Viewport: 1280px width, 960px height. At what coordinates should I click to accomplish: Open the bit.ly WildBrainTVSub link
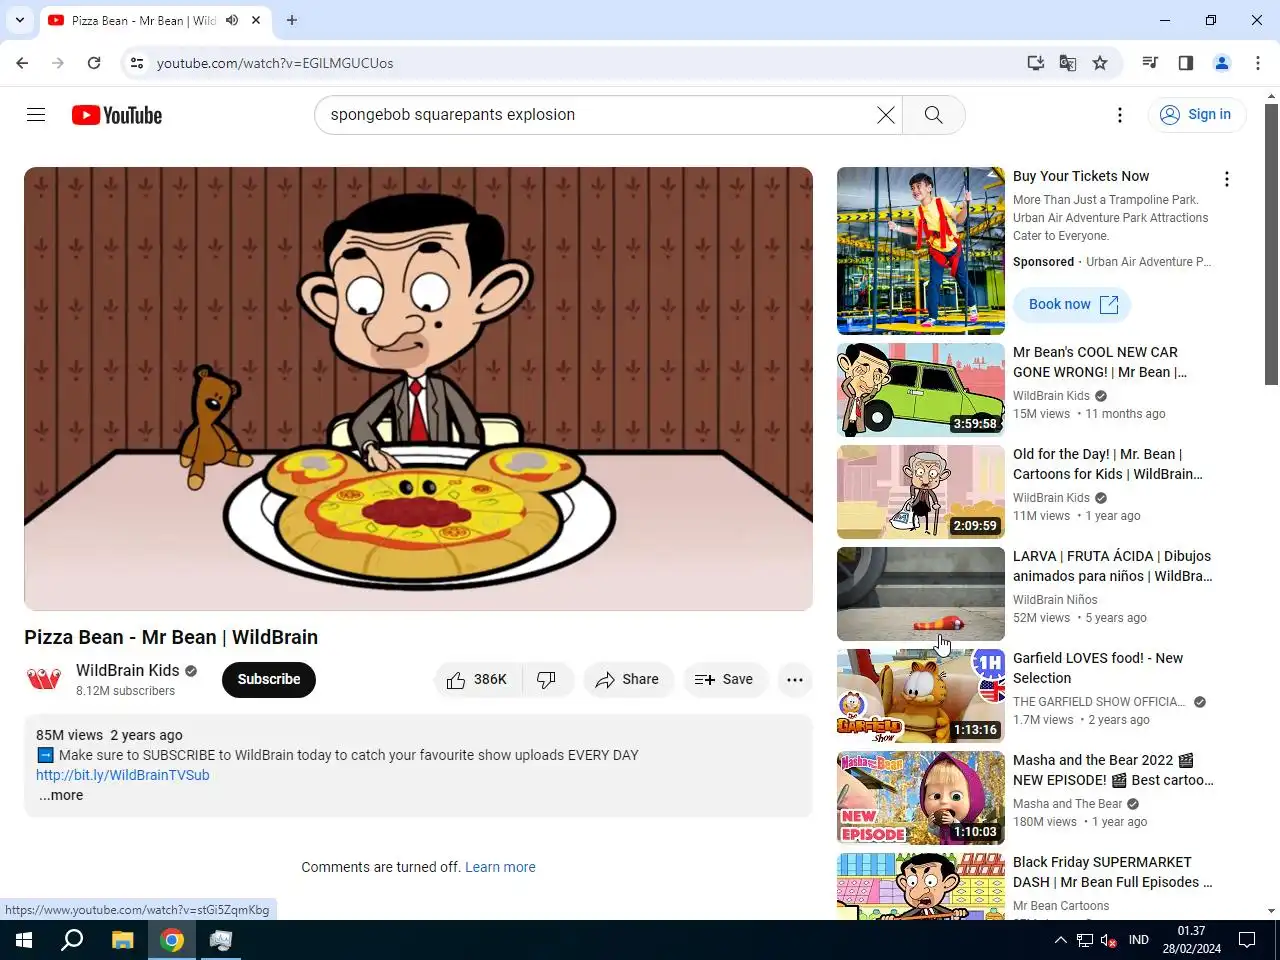pos(123,775)
